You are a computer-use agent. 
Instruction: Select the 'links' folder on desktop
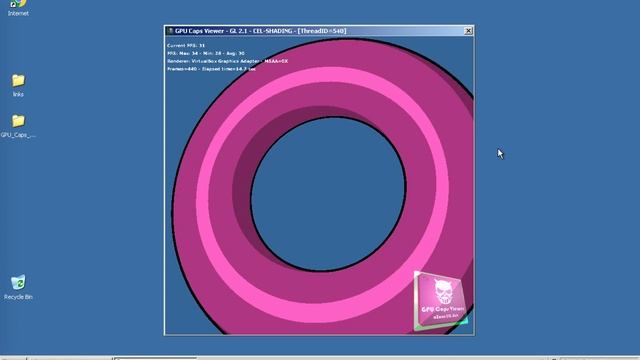pyautogui.click(x=18, y=85)
